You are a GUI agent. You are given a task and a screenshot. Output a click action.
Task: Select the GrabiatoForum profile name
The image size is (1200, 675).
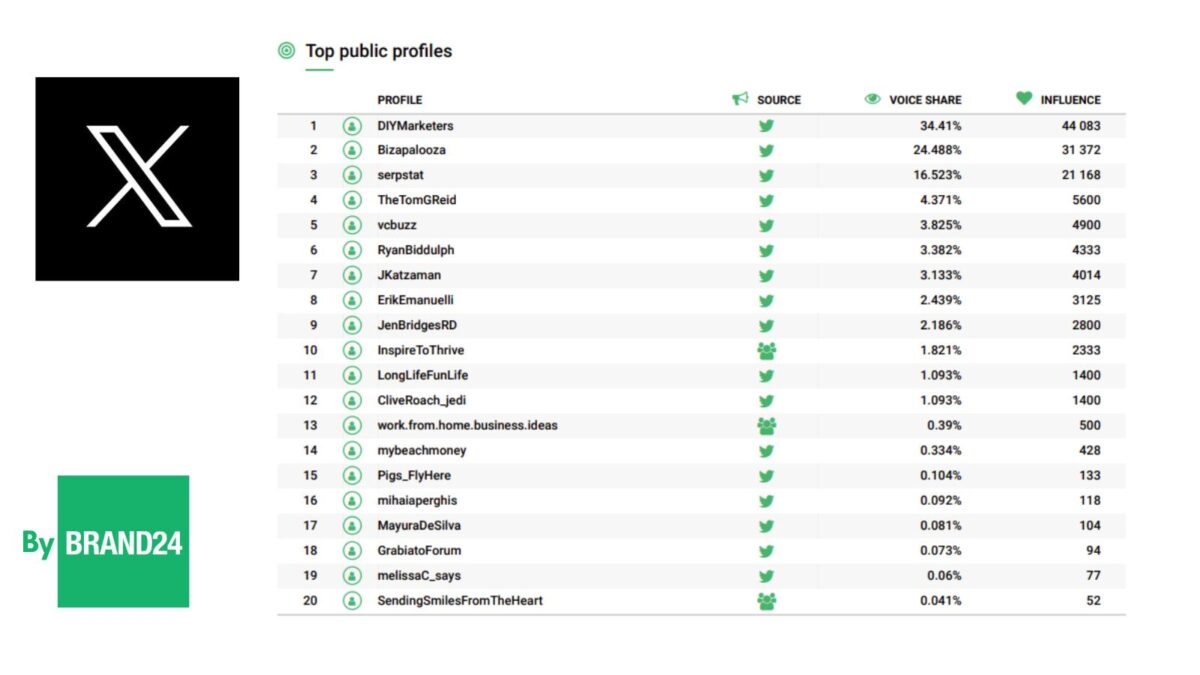(419, 550)
